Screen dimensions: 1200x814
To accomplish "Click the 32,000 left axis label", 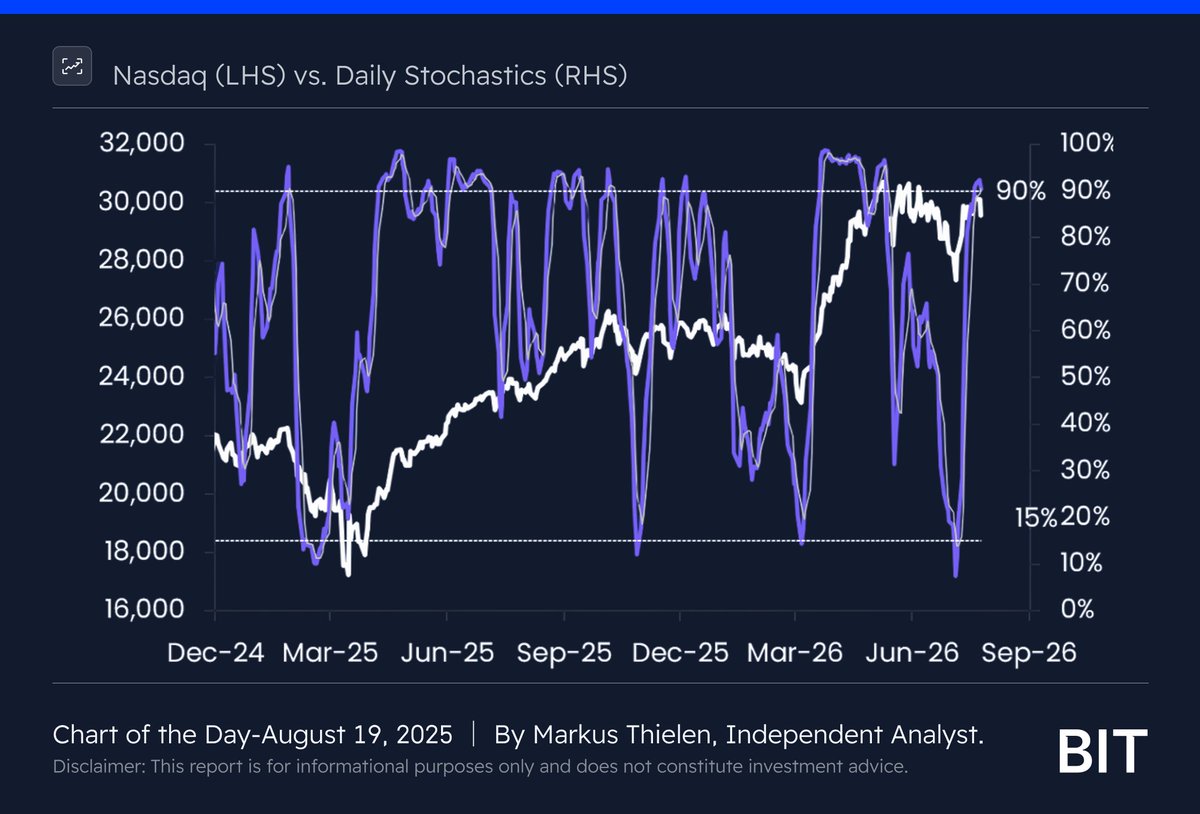I will click(x=141, y=143).
